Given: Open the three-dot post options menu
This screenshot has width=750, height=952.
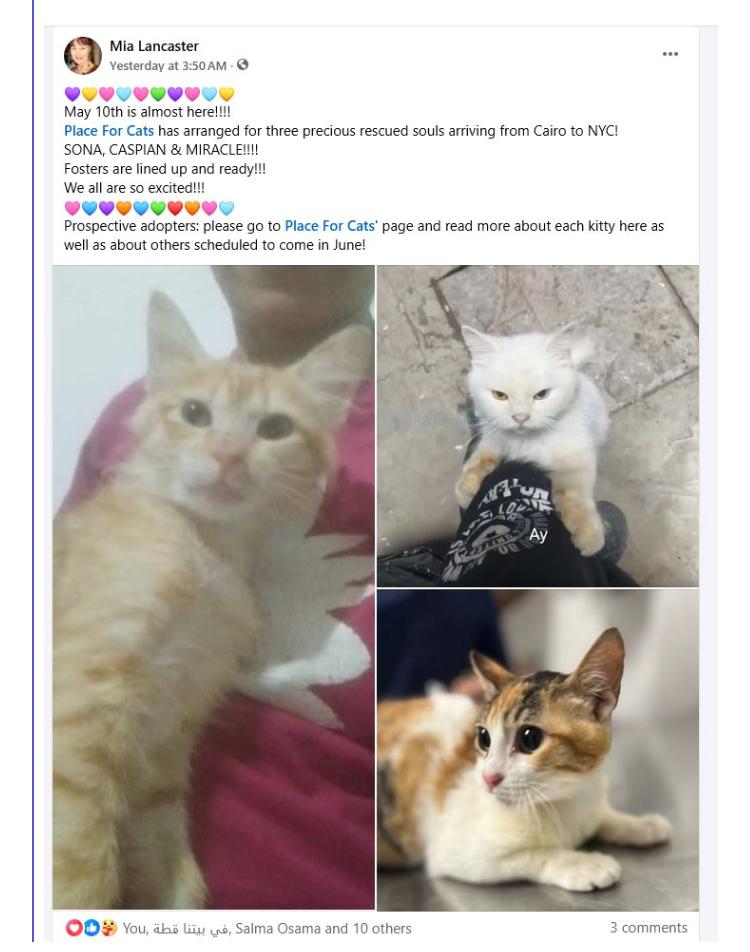Looking at the screenshot, I should [x=670, y=54].
